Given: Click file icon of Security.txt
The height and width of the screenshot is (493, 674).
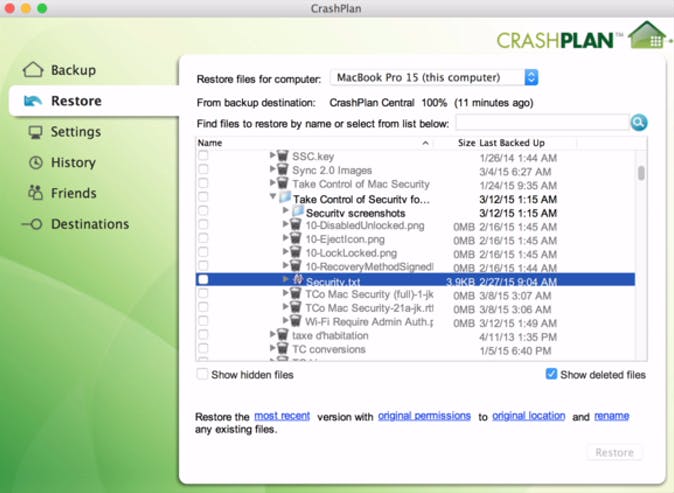Looking at the screenshot, I should [x=298, y=279].
